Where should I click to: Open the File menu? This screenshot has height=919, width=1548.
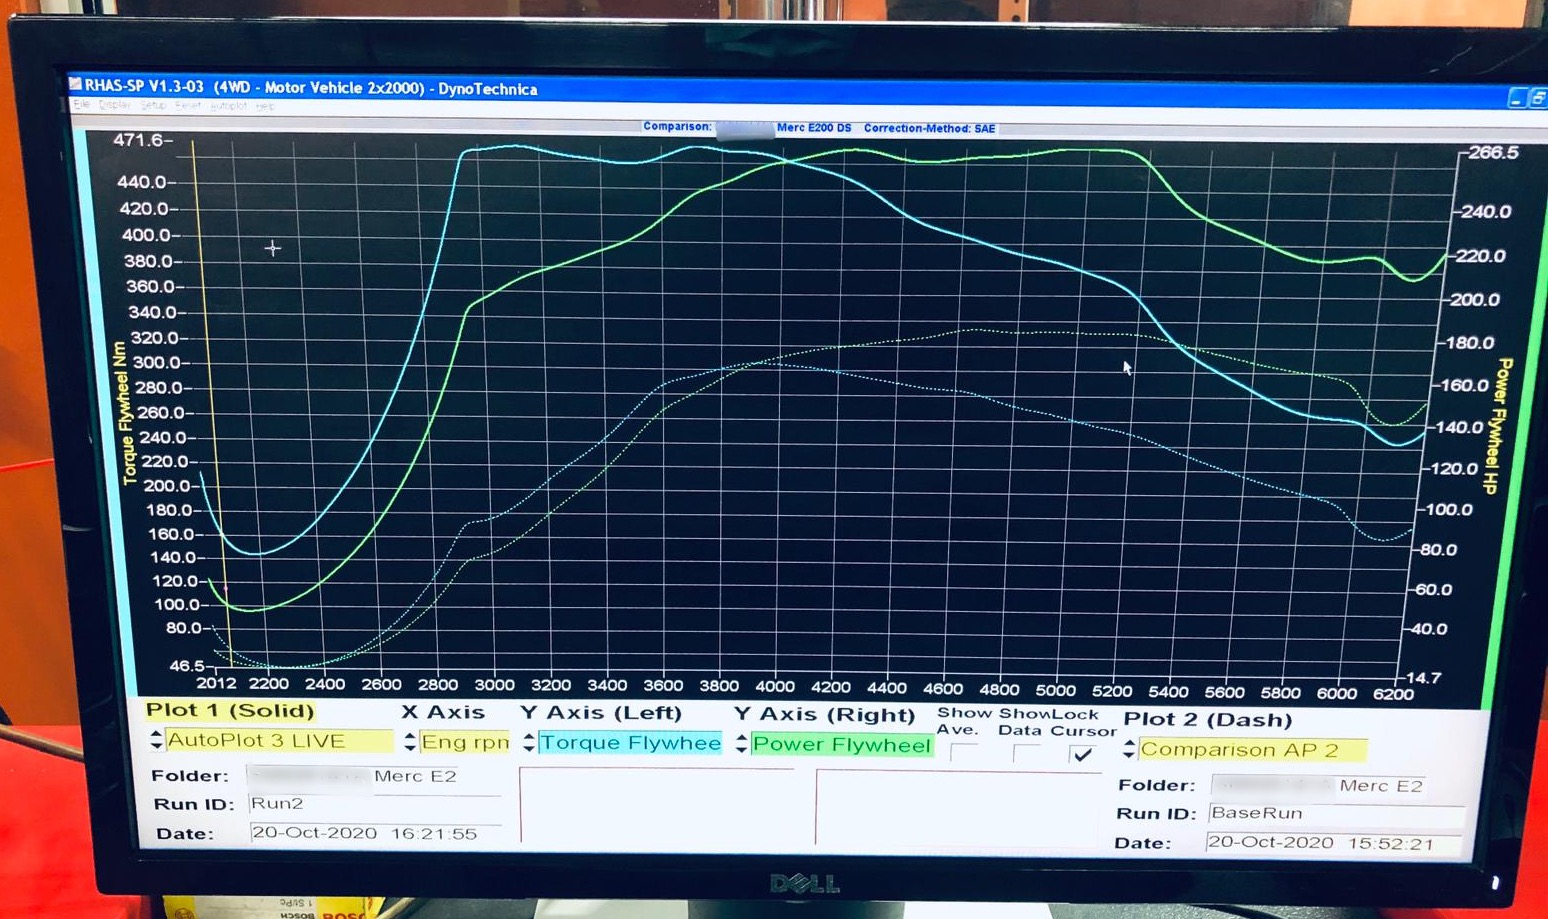point(82,105)
